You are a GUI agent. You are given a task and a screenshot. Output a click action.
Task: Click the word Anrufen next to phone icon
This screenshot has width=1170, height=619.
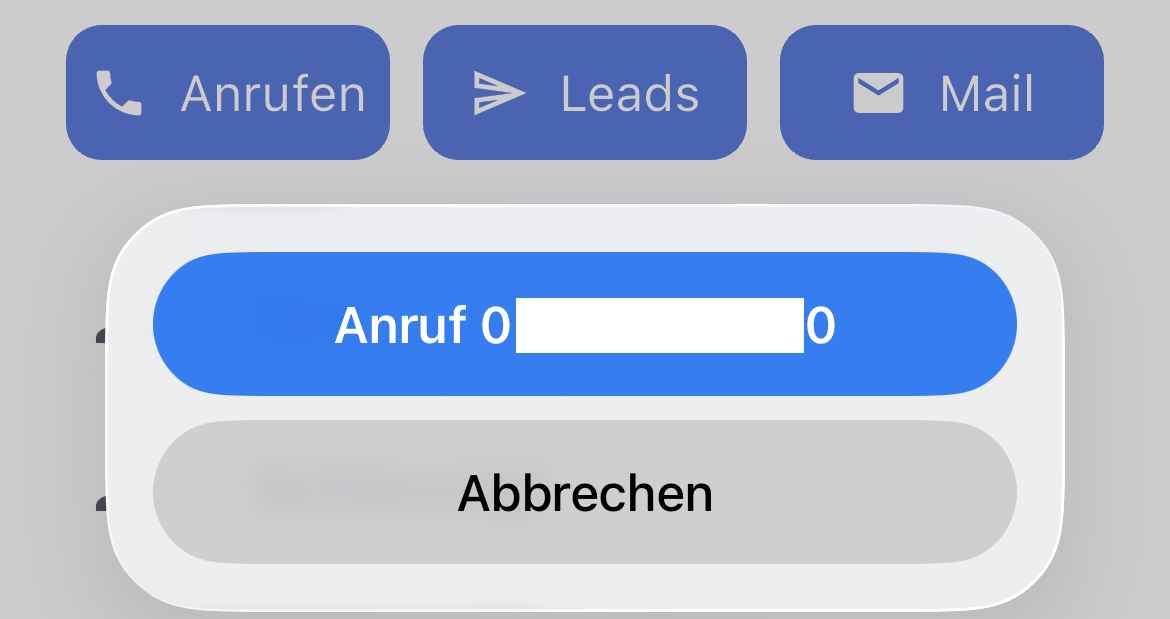coord(273,94)
